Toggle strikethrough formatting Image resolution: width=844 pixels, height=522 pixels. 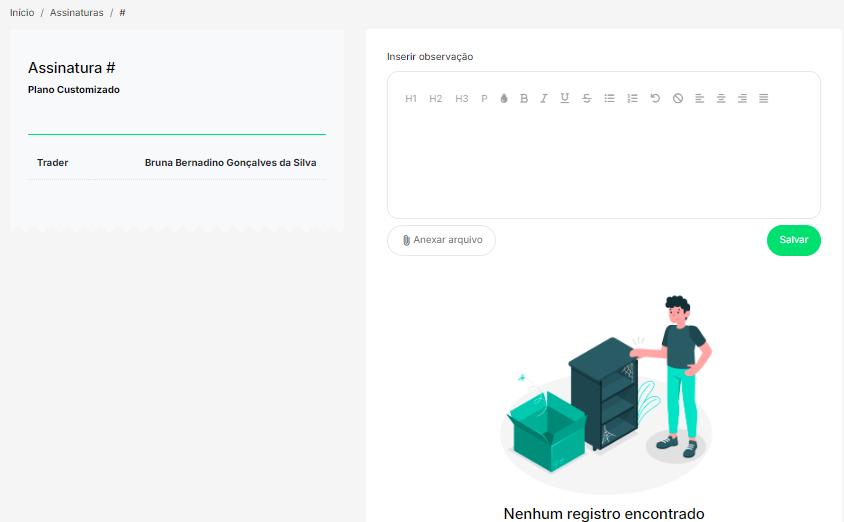(x=587, y=98)
